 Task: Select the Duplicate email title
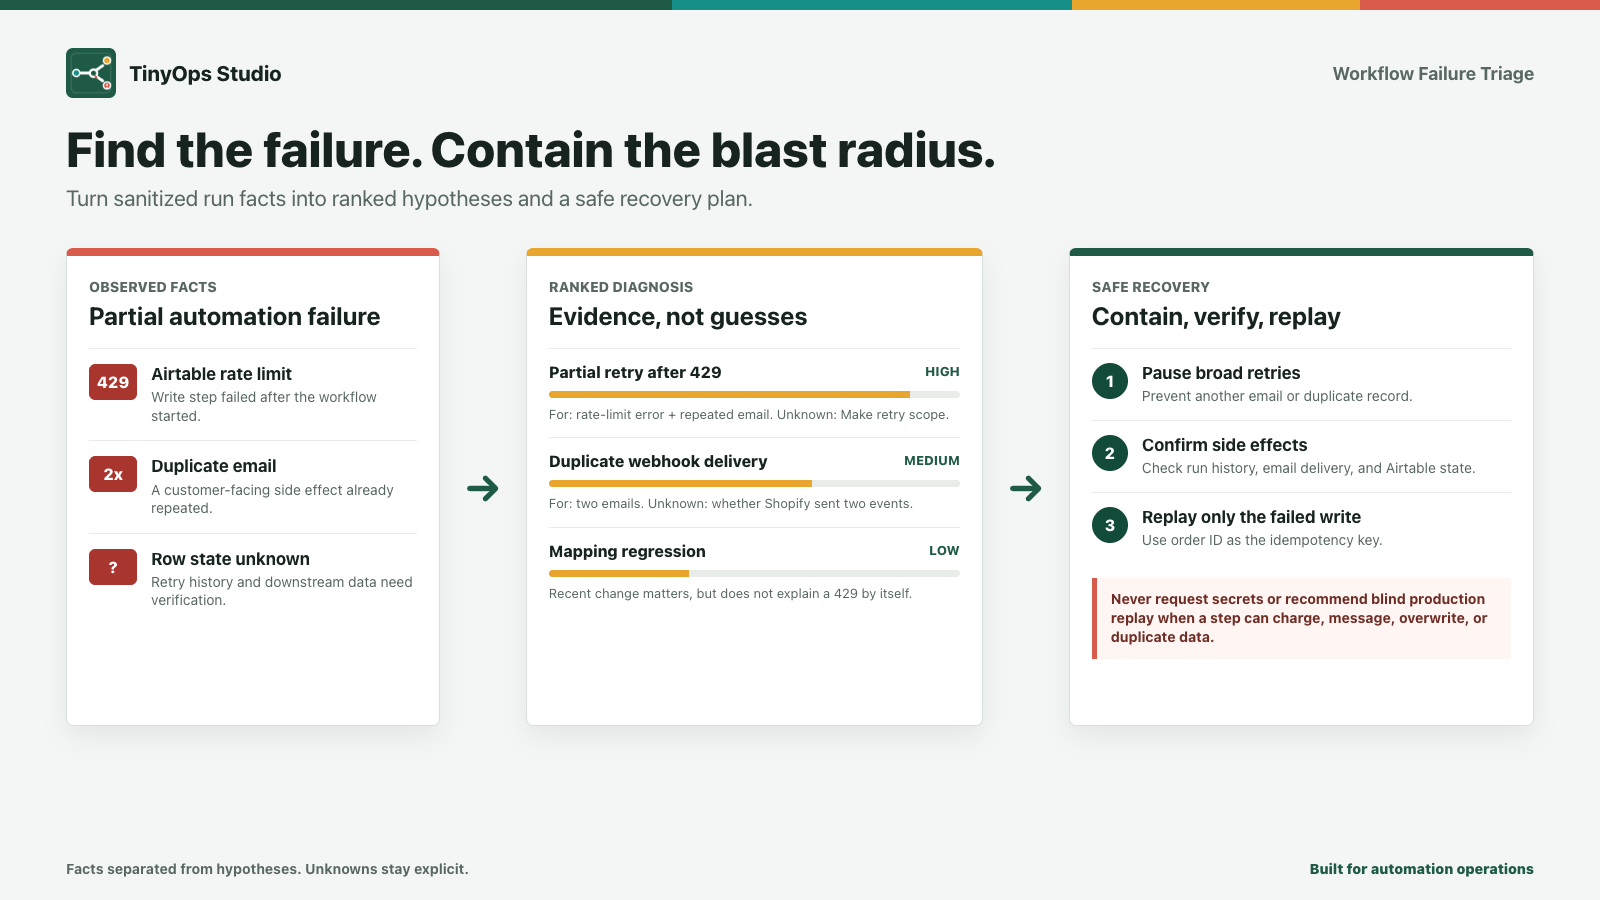(x=213, y=466)
